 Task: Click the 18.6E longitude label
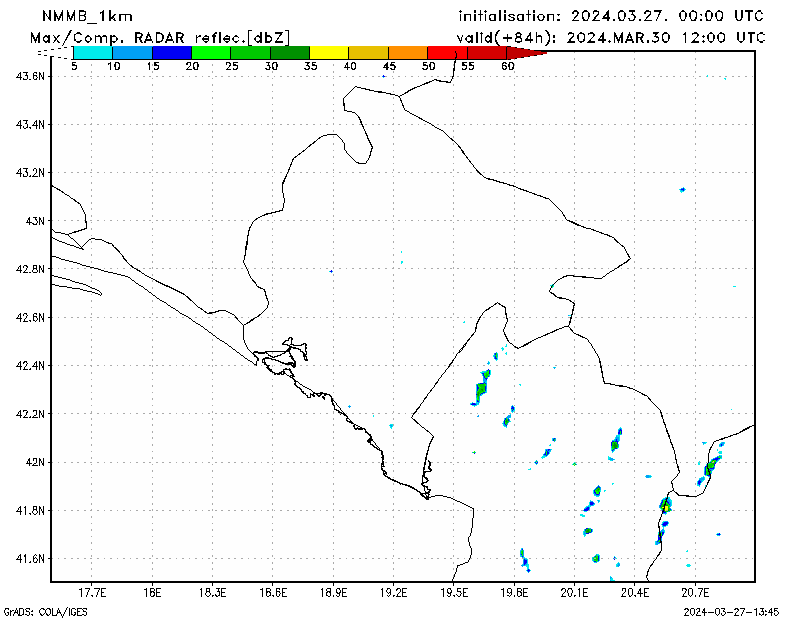coord(273,593)
